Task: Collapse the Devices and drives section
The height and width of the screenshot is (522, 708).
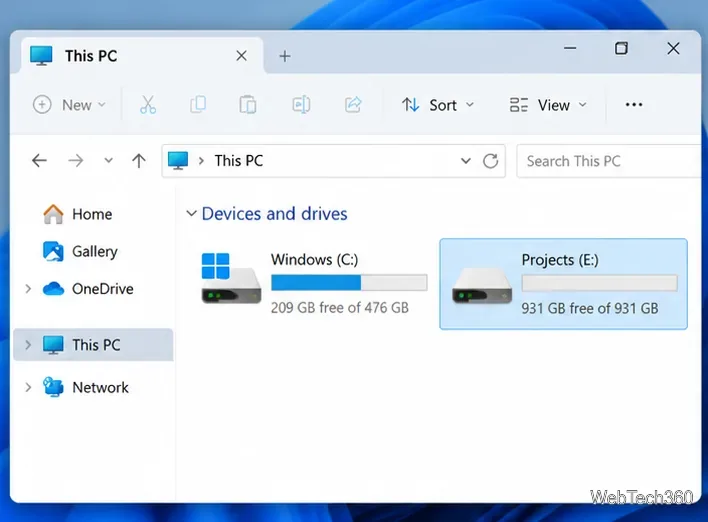Action: (x=191, y=213)
